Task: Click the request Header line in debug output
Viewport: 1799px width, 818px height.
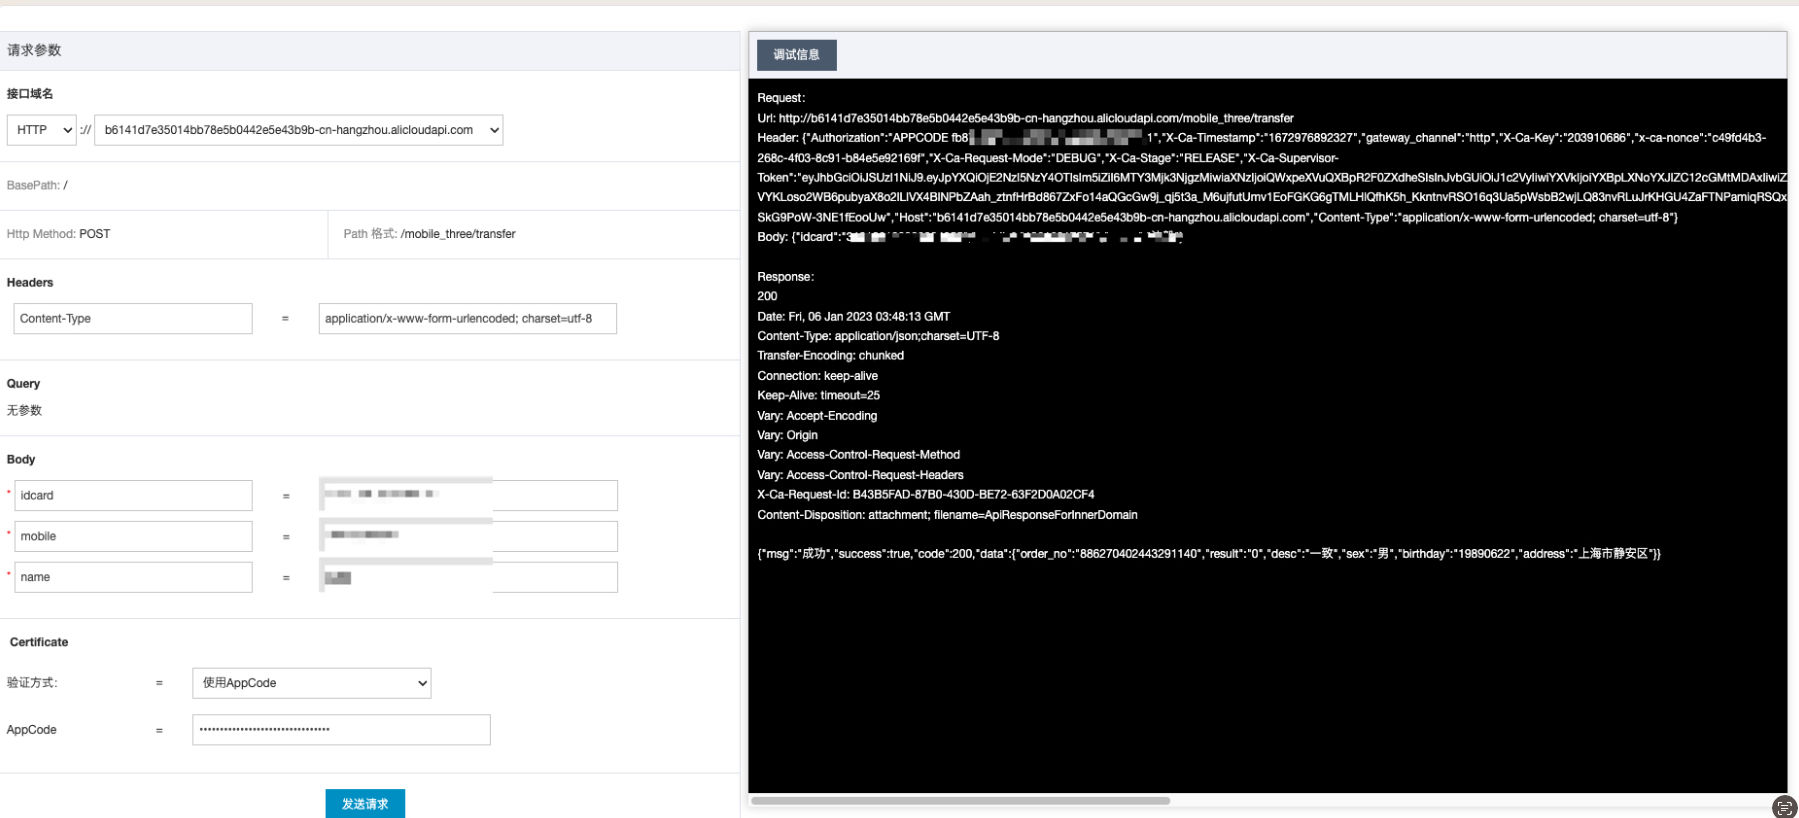Action: pos(1272,178)
